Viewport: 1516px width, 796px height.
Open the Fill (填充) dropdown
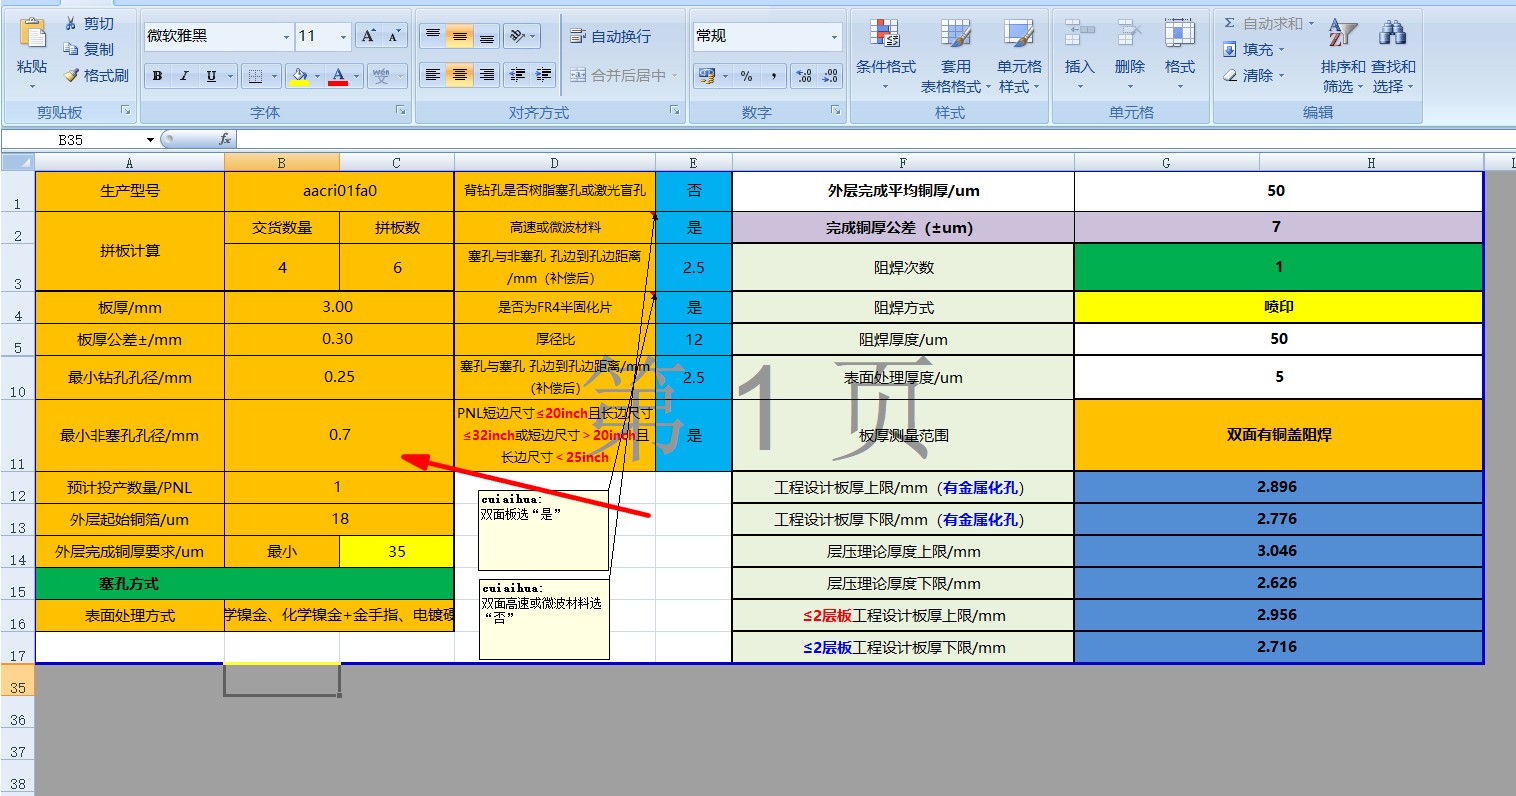[x=1254, y=49]
